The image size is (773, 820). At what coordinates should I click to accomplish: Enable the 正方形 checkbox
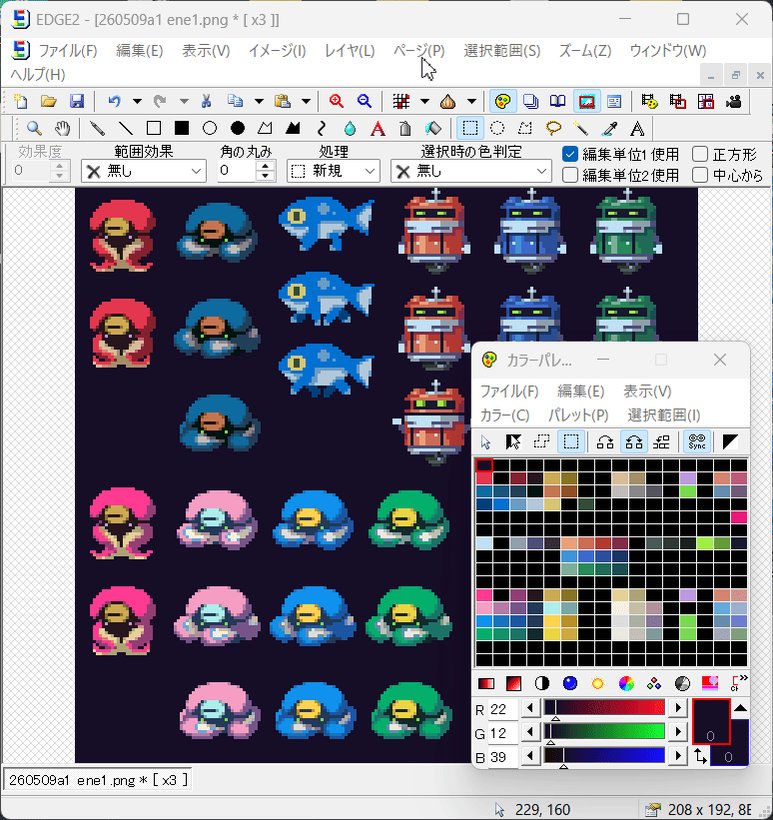point(700,154)
